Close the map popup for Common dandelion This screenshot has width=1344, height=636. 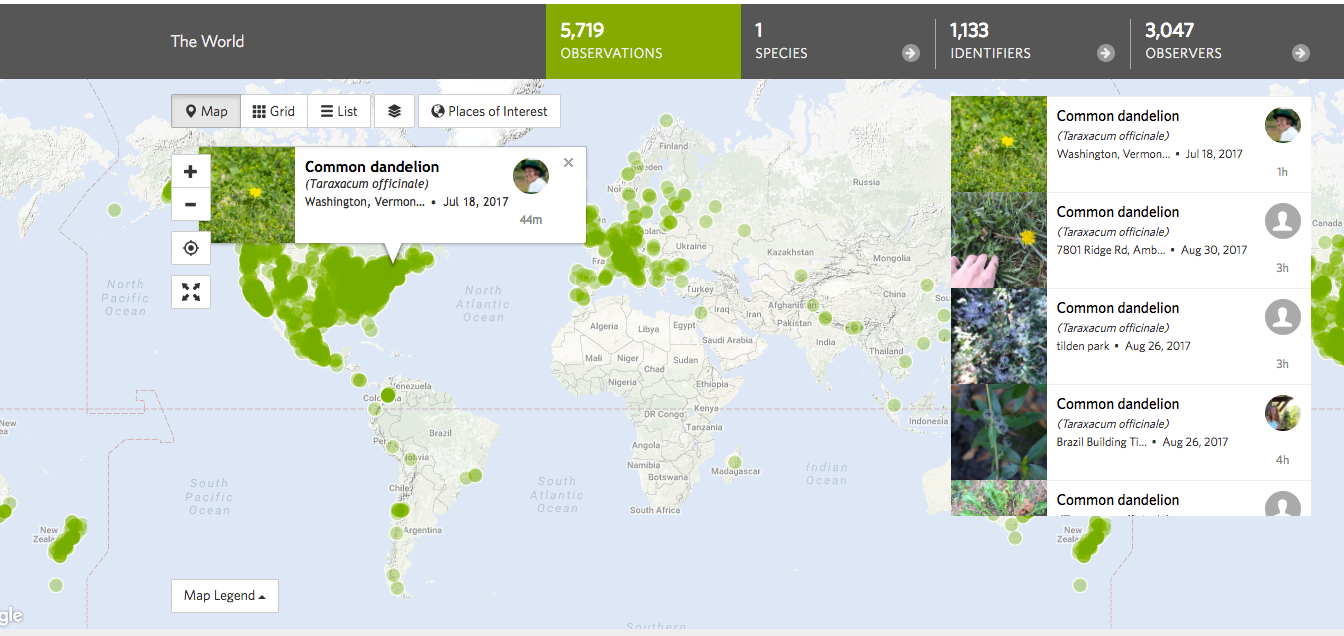[568, 162]
